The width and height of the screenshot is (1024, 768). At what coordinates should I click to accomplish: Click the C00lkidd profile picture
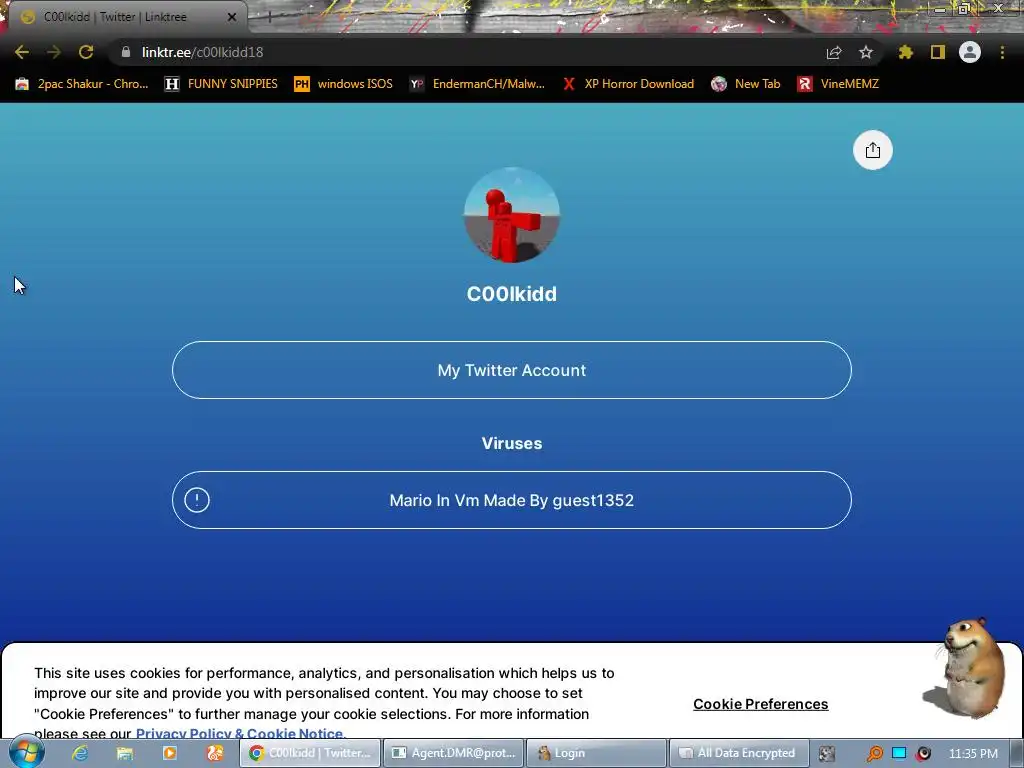pos(512,215)
